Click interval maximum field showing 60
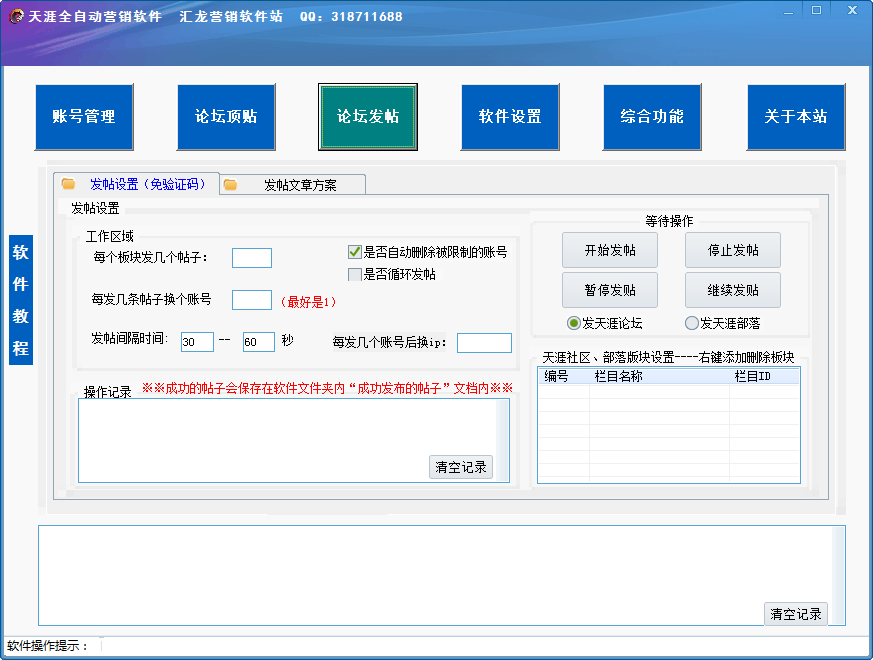873x660 pixels. click(259, 342)
